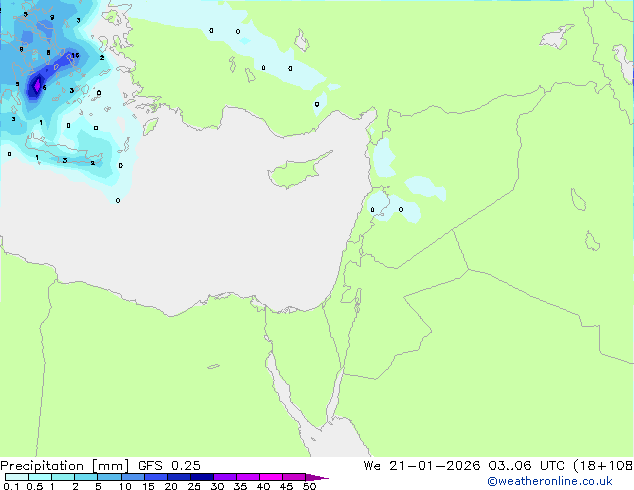Choose the 40–45 mm pink legend swatch
634x490 pixels.
point(271,477)
